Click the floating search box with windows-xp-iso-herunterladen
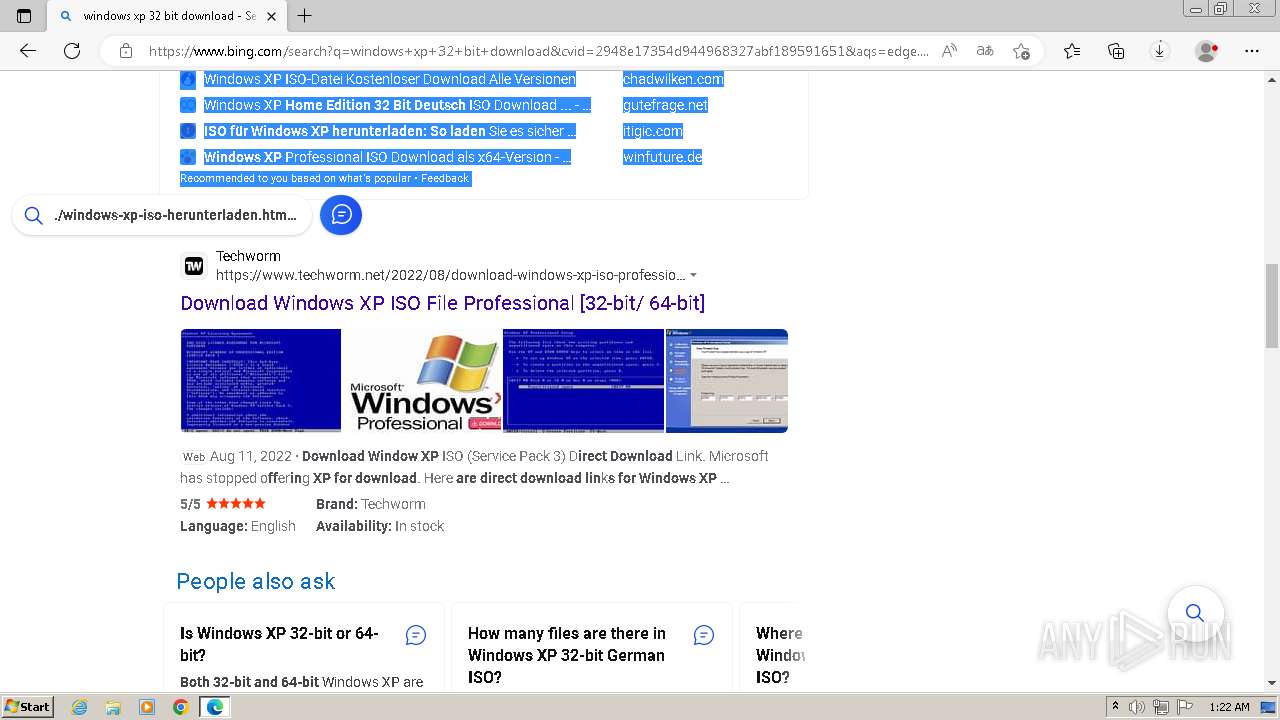The height and width of the screenshot is (720, 1280). [x=162, y=215]
